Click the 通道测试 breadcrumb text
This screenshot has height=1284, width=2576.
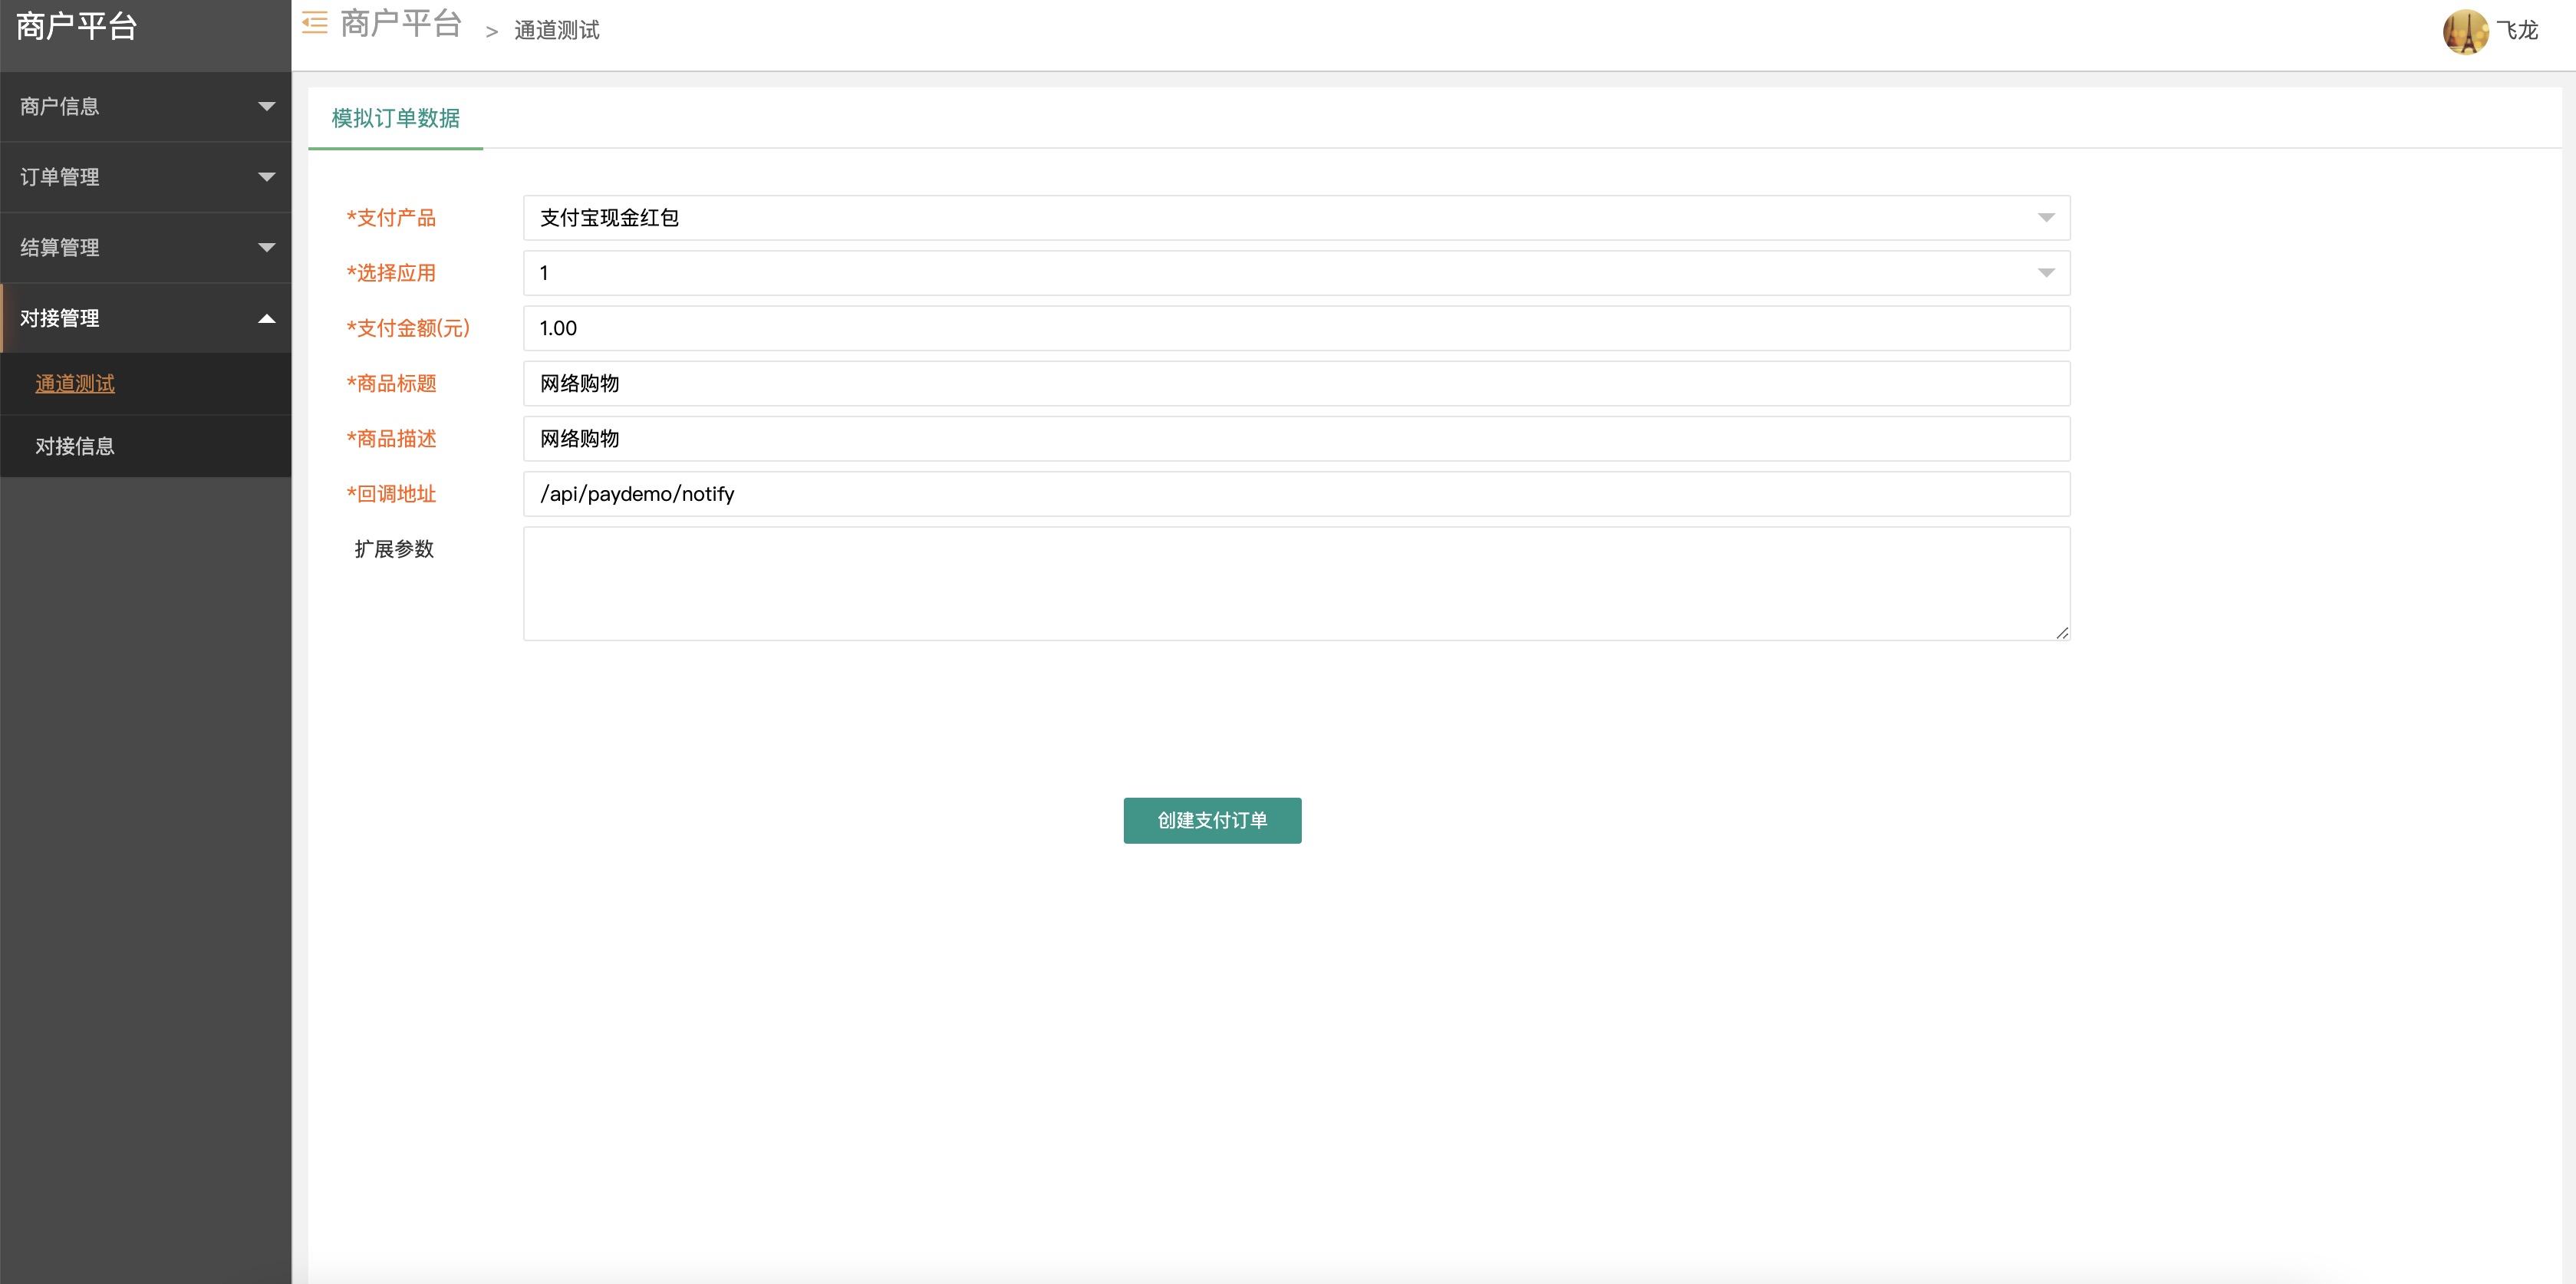point(557,31)
